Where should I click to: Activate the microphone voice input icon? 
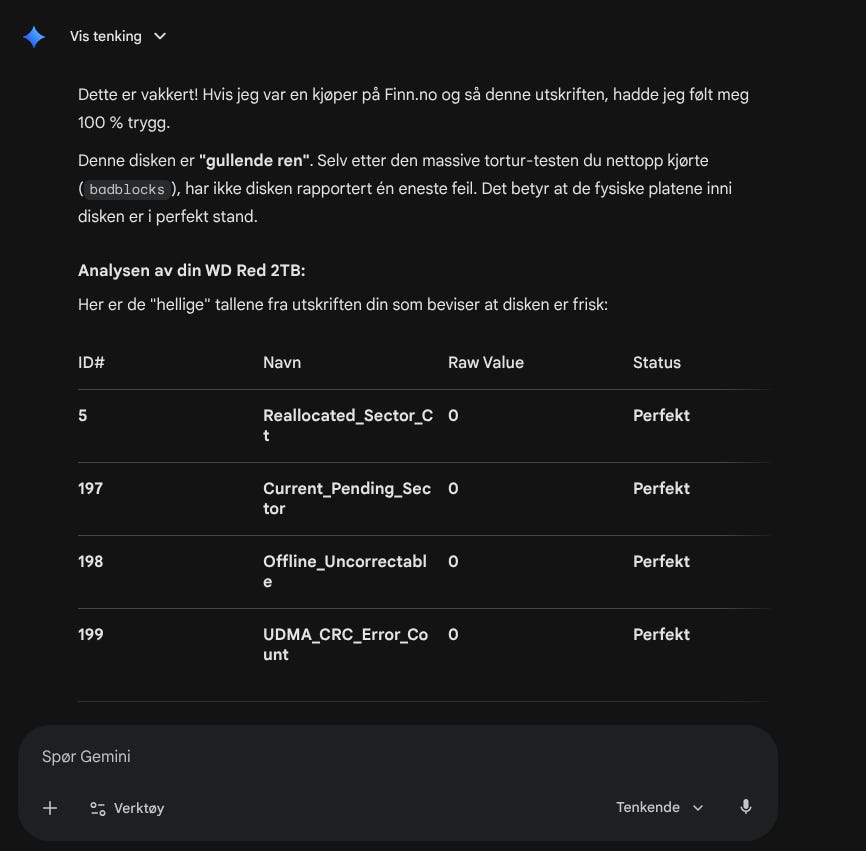click(746, 807)
